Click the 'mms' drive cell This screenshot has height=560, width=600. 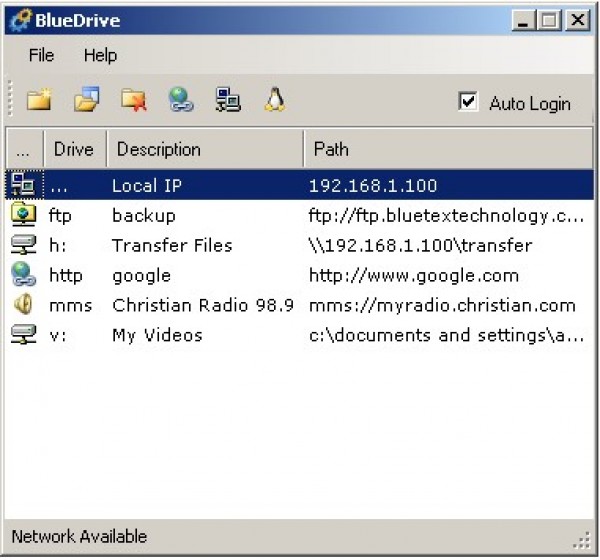(x=70, y=306)
